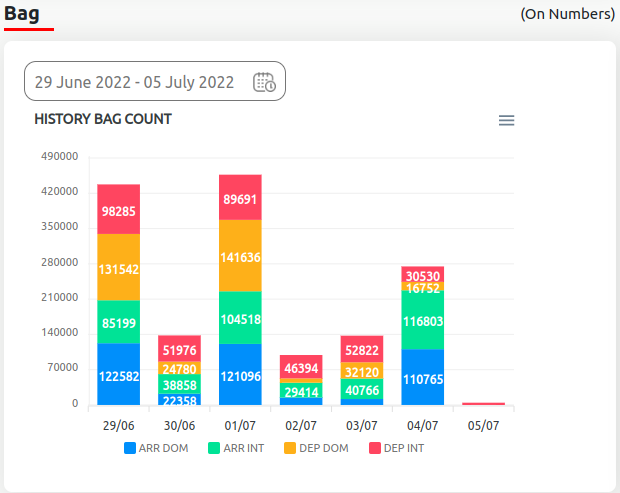Select the Bag tab heading
This screenshot has width=620, height=493.
(x=22, y=14)
